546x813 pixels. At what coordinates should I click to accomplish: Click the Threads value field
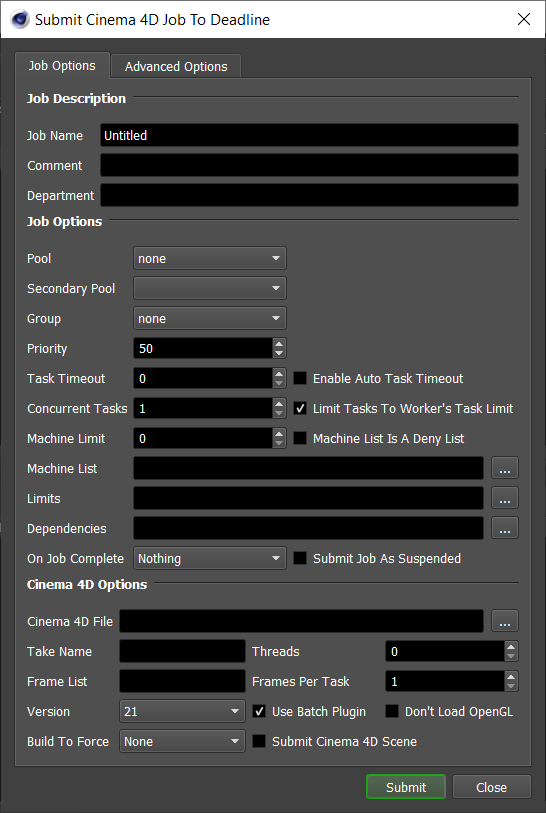pos(445,651)
